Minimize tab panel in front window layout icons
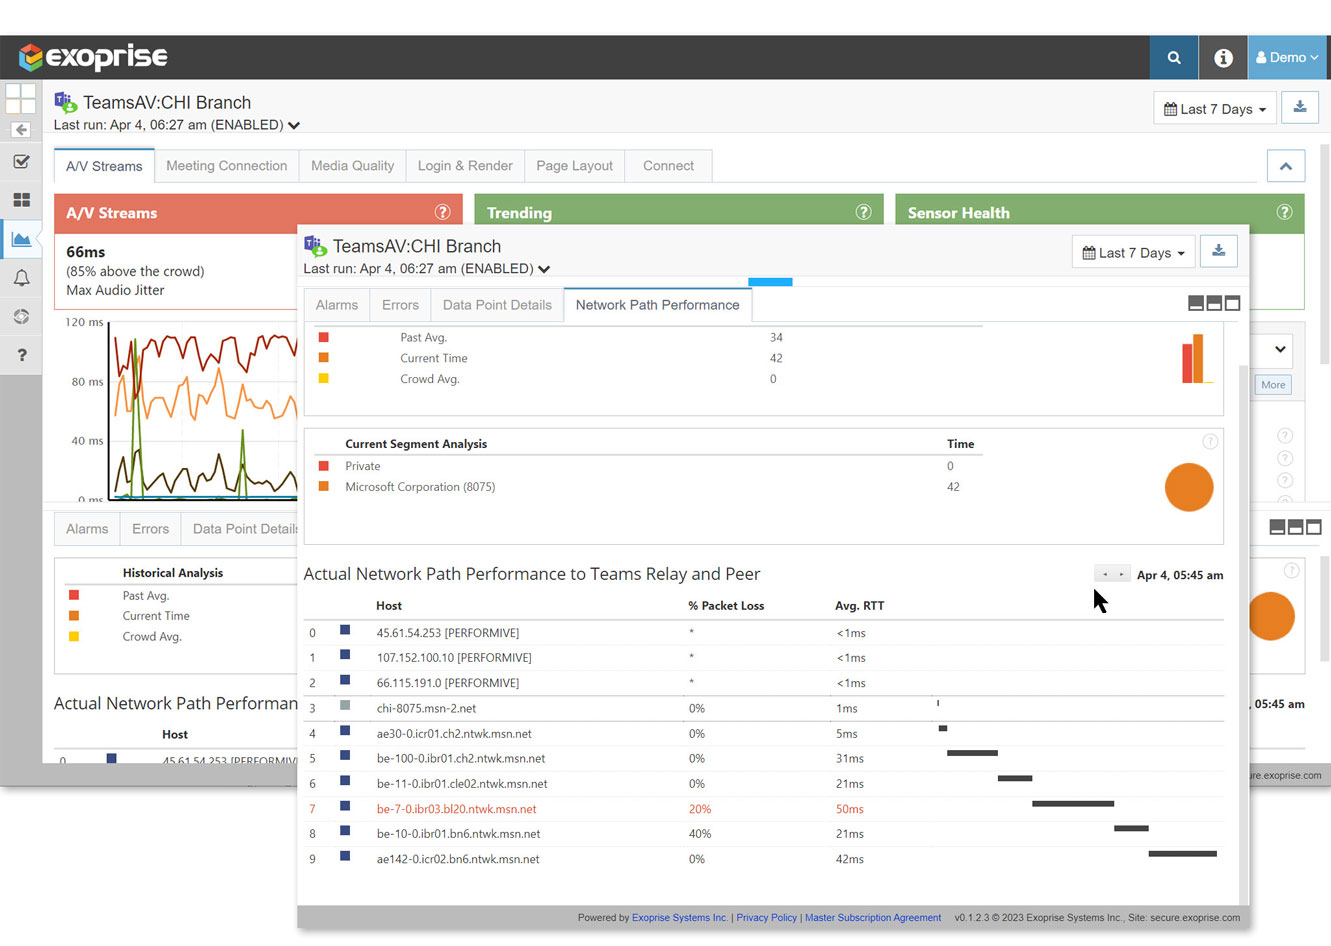 (1196, 303)
